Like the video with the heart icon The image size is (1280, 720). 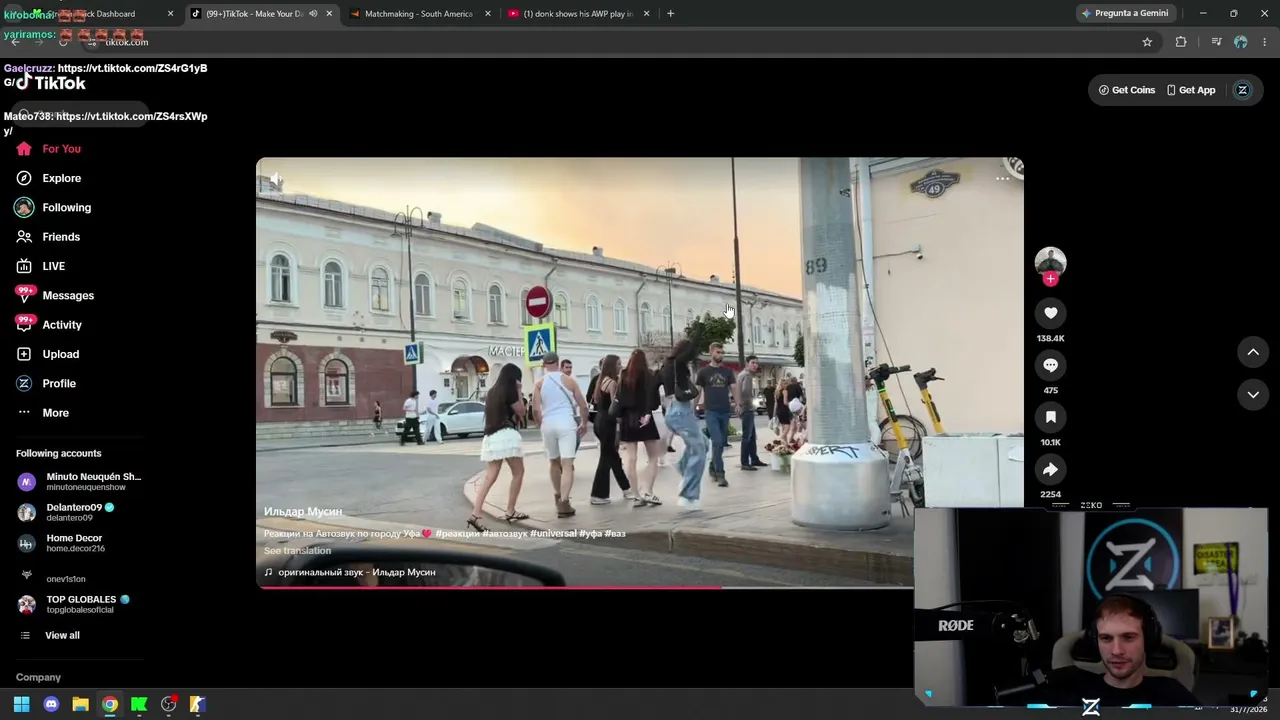(1050, 313)
